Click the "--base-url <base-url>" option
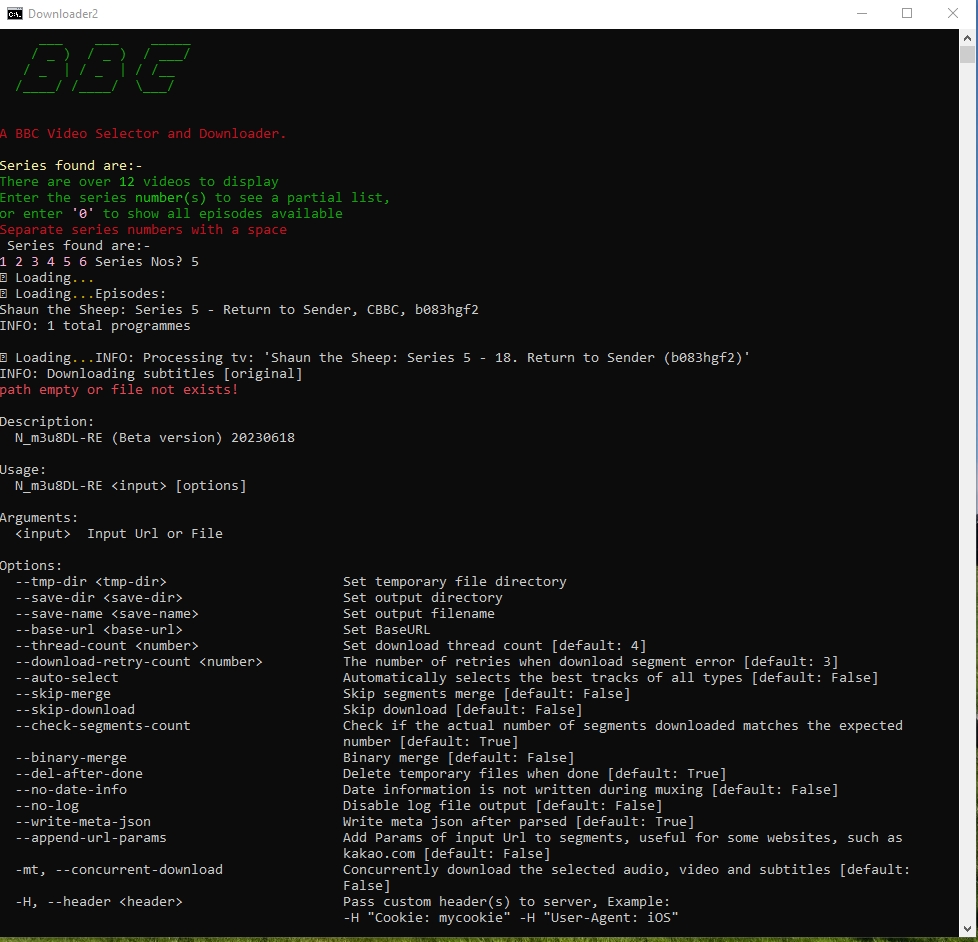The width and height of the screenshot is (978, 942). coord(99,629)
